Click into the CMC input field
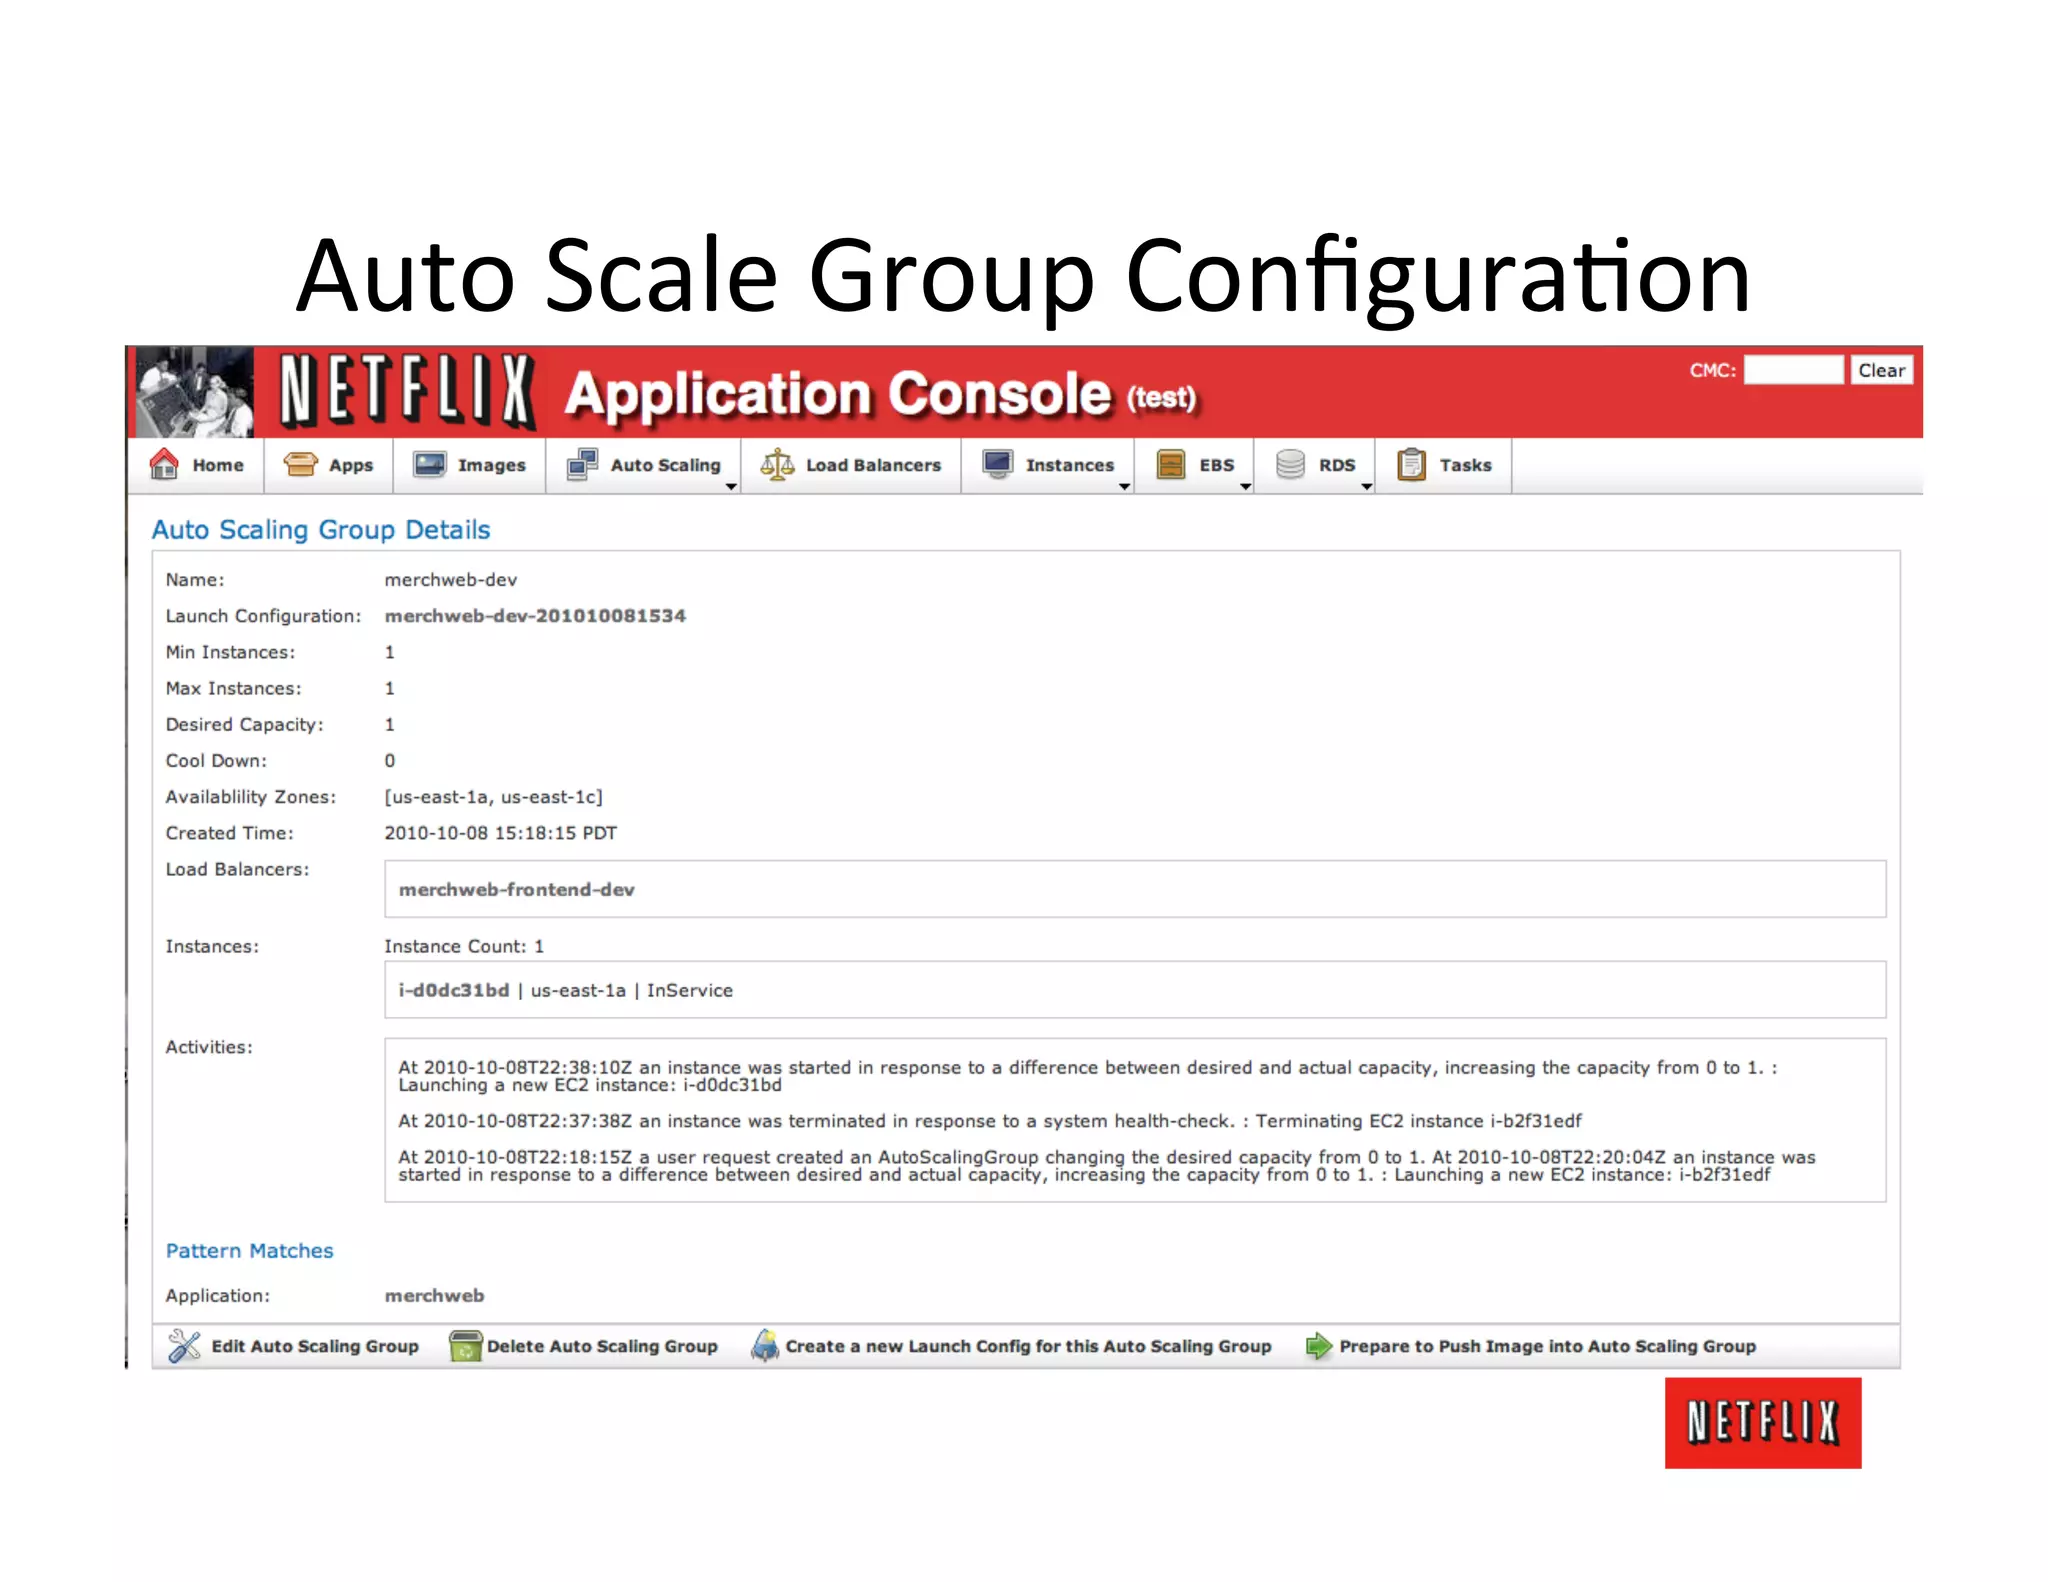This screenshot has height=1582, width=2048. click(x=1793, y=370)
